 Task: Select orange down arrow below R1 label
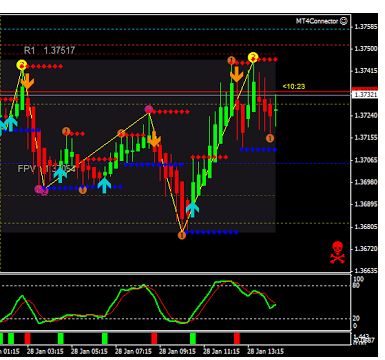coord(27,81)
